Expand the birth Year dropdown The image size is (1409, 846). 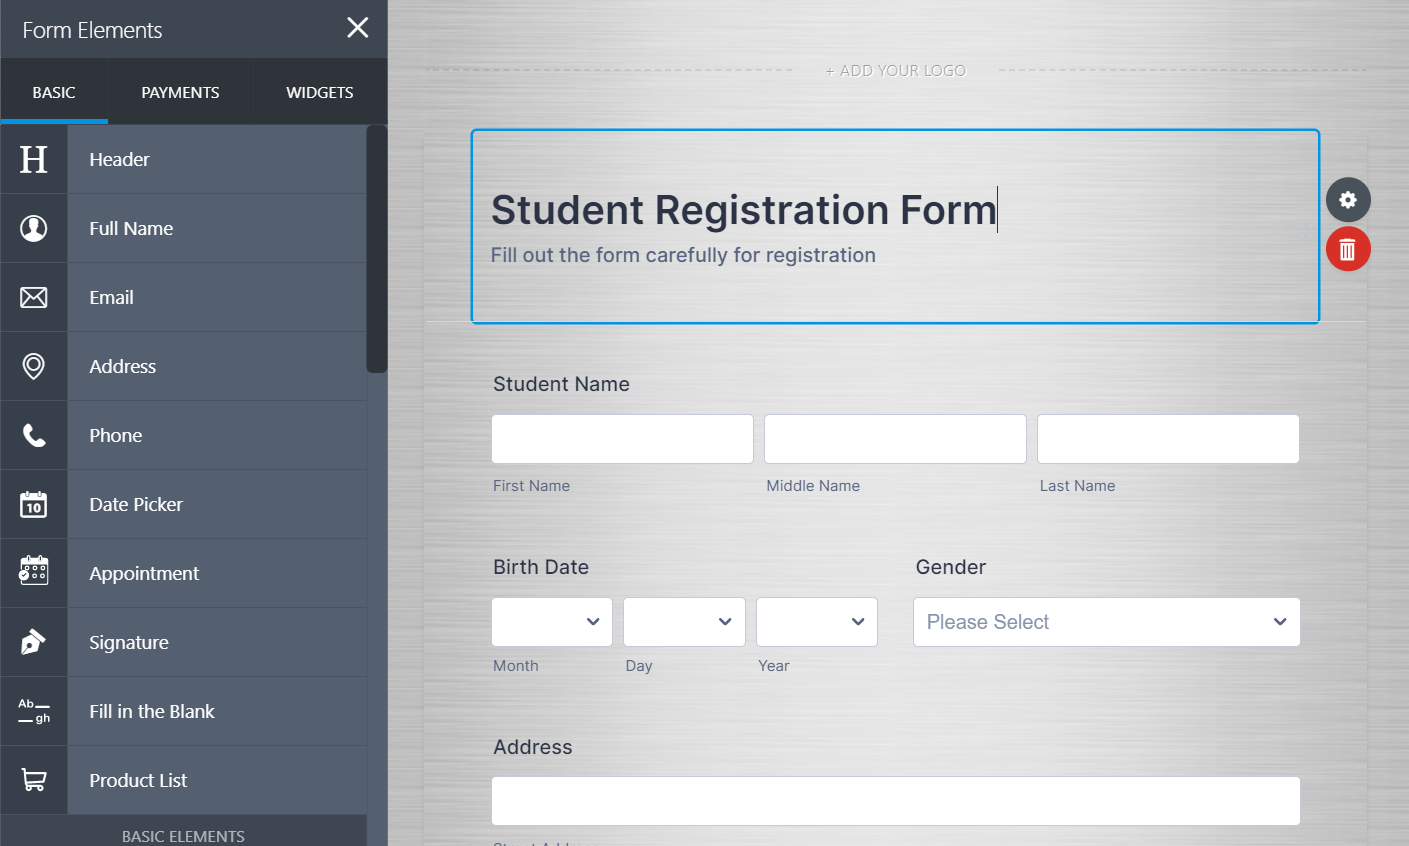(x=816, y=622)
